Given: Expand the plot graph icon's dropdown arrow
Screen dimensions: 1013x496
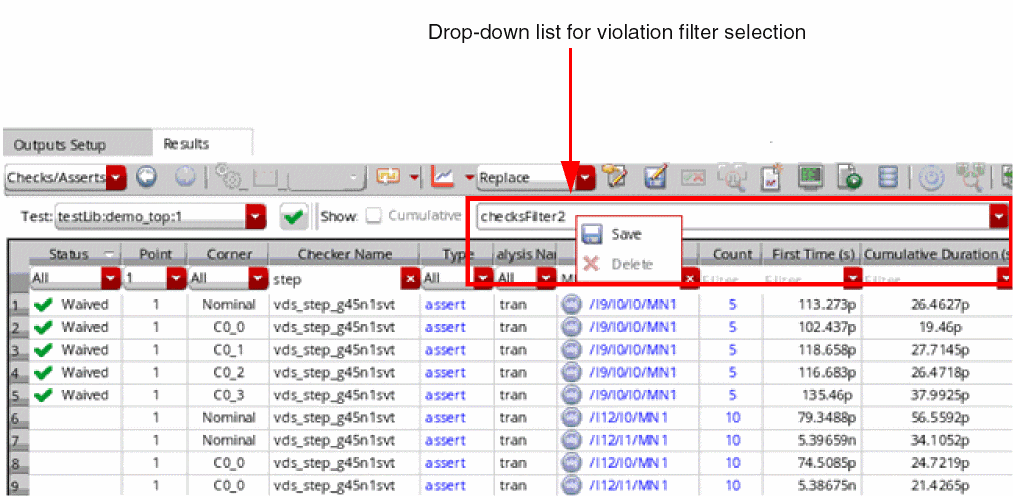Looking at the screenshot, I should pos(470,176).
